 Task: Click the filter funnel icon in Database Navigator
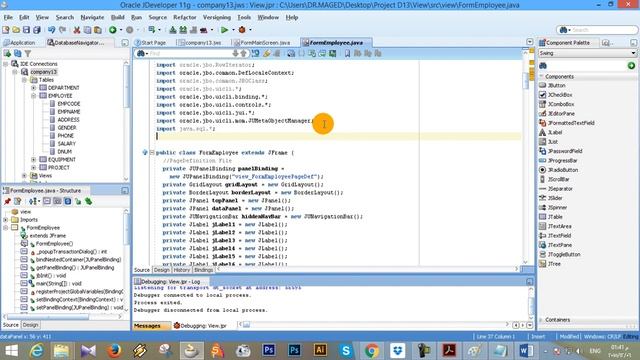(28, 53)
